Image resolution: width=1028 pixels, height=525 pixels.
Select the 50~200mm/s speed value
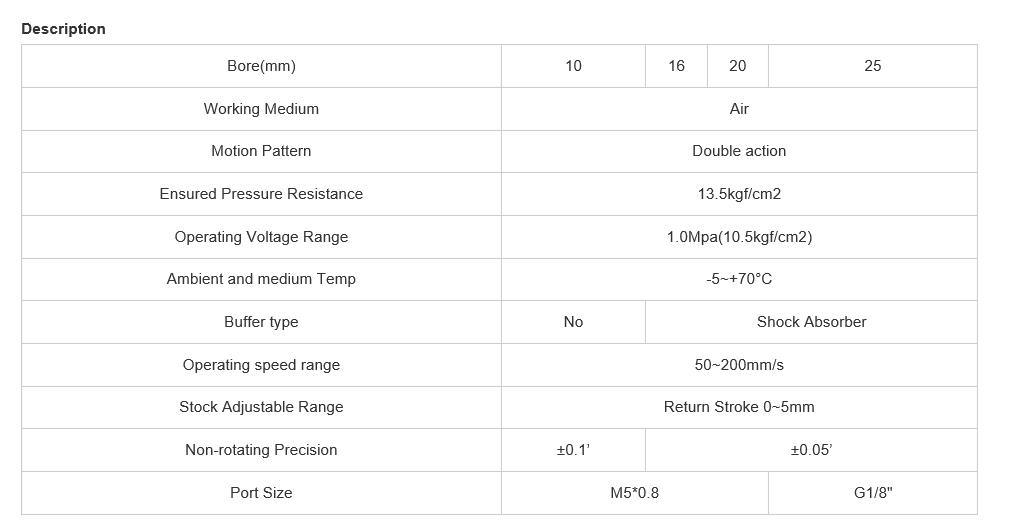(739, 365)
